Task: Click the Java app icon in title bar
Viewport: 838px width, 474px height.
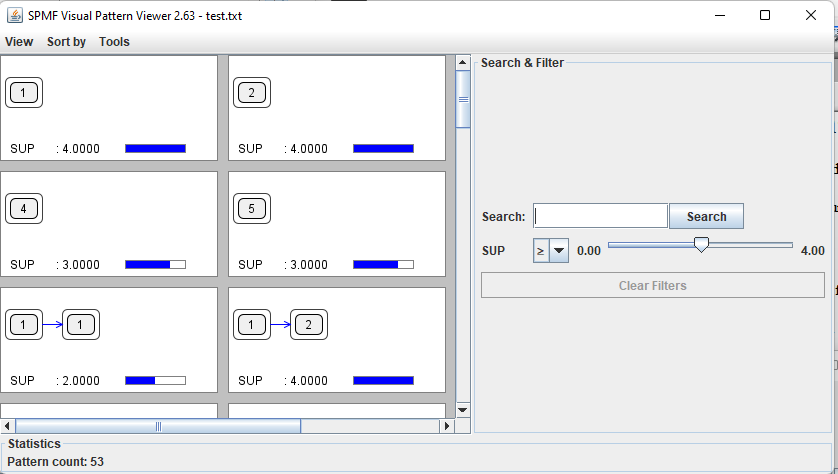Action: 15,15
